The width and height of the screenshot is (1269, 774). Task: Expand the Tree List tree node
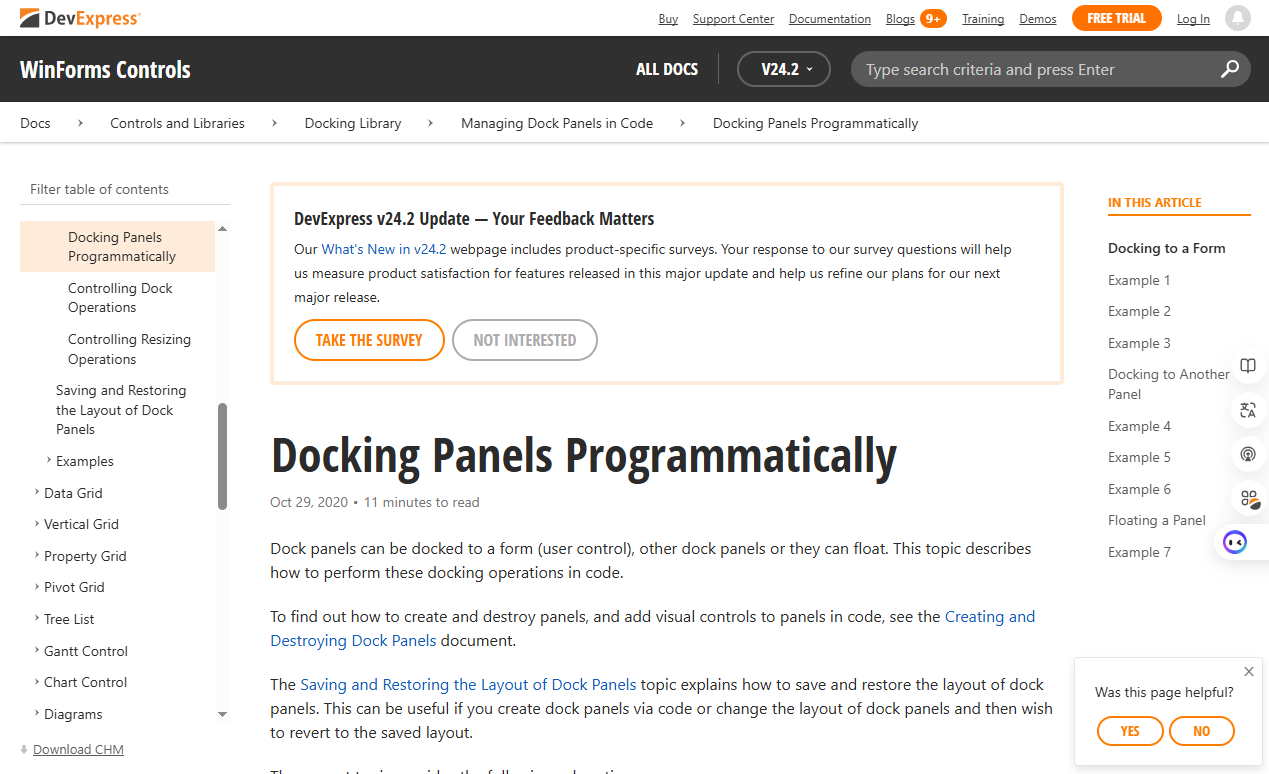coord(37,618)
